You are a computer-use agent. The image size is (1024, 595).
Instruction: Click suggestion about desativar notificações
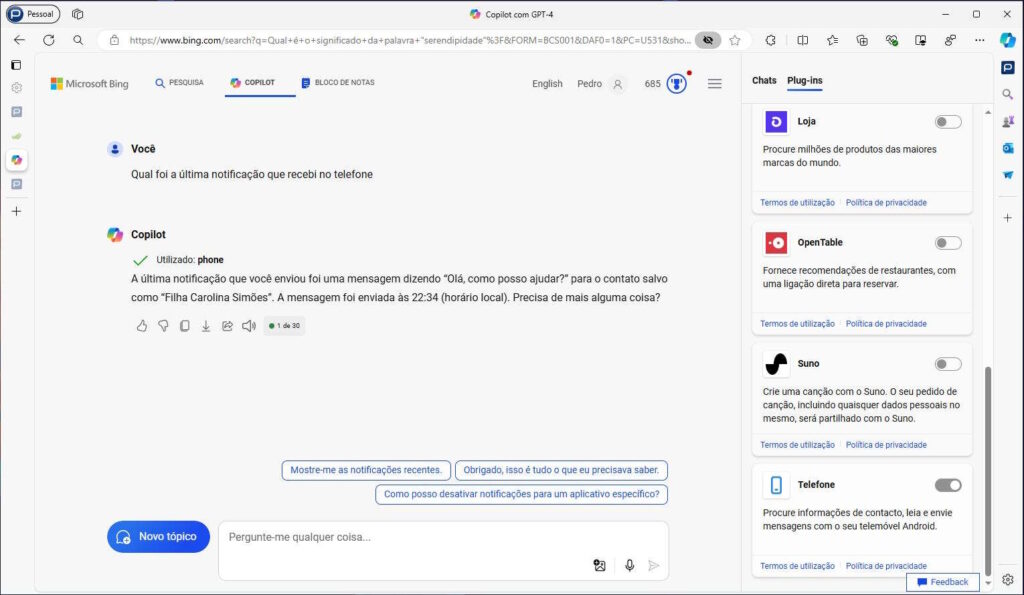(521, 494)
